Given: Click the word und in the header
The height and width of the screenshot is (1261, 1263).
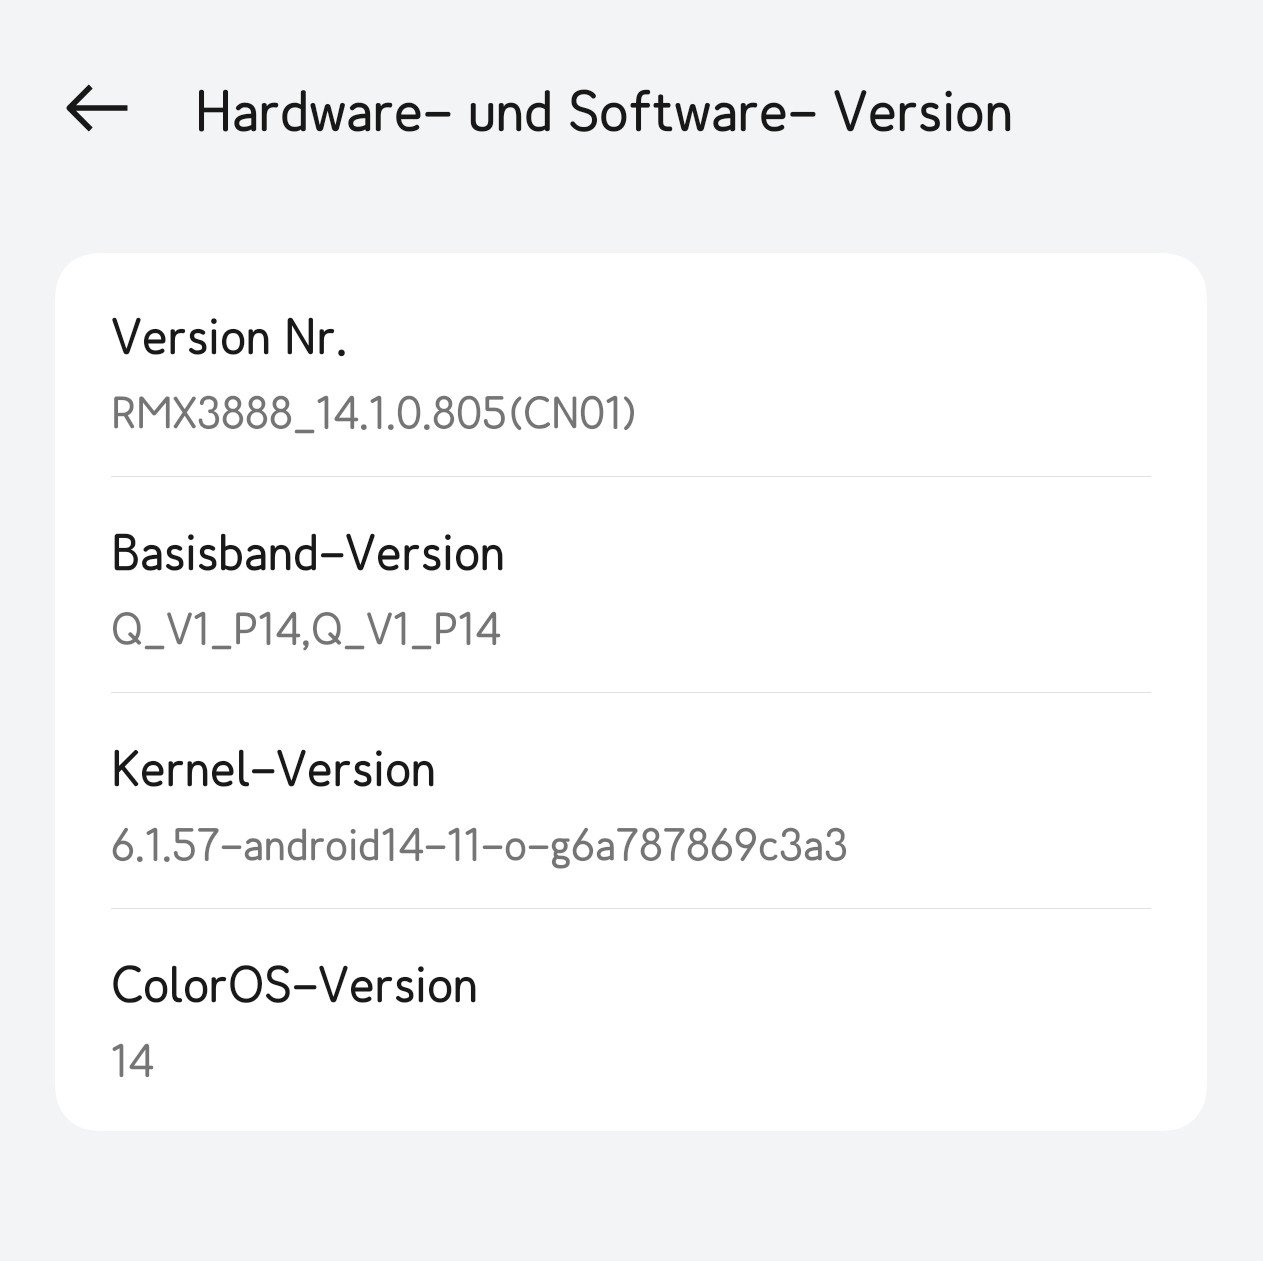Looking at the screenshot, I should [x=510, y=111].
